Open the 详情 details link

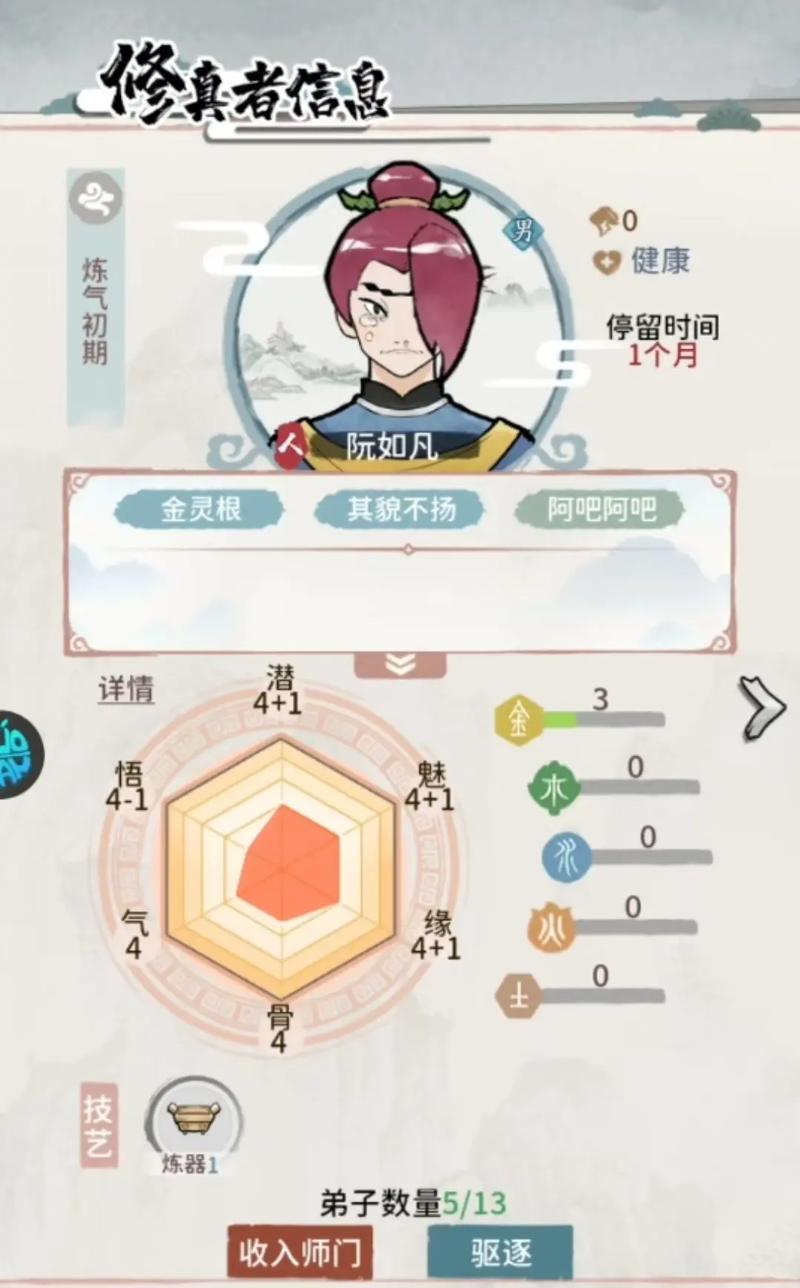point(126,690)
